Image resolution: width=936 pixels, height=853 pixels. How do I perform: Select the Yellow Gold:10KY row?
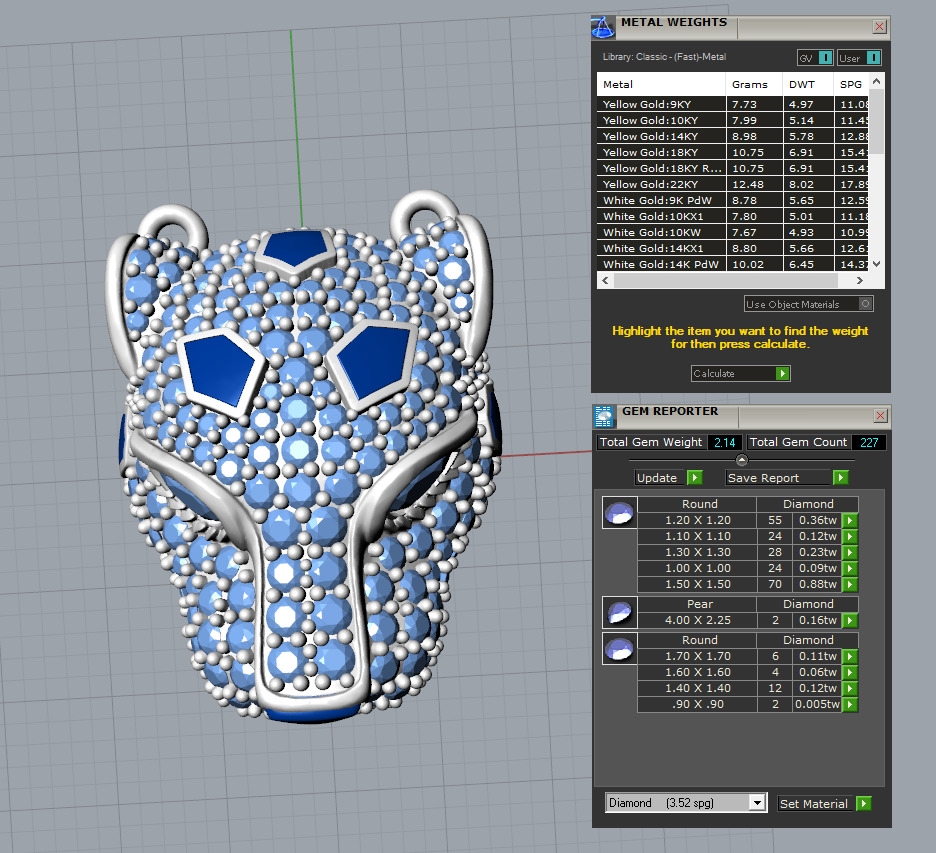(732, 120)
